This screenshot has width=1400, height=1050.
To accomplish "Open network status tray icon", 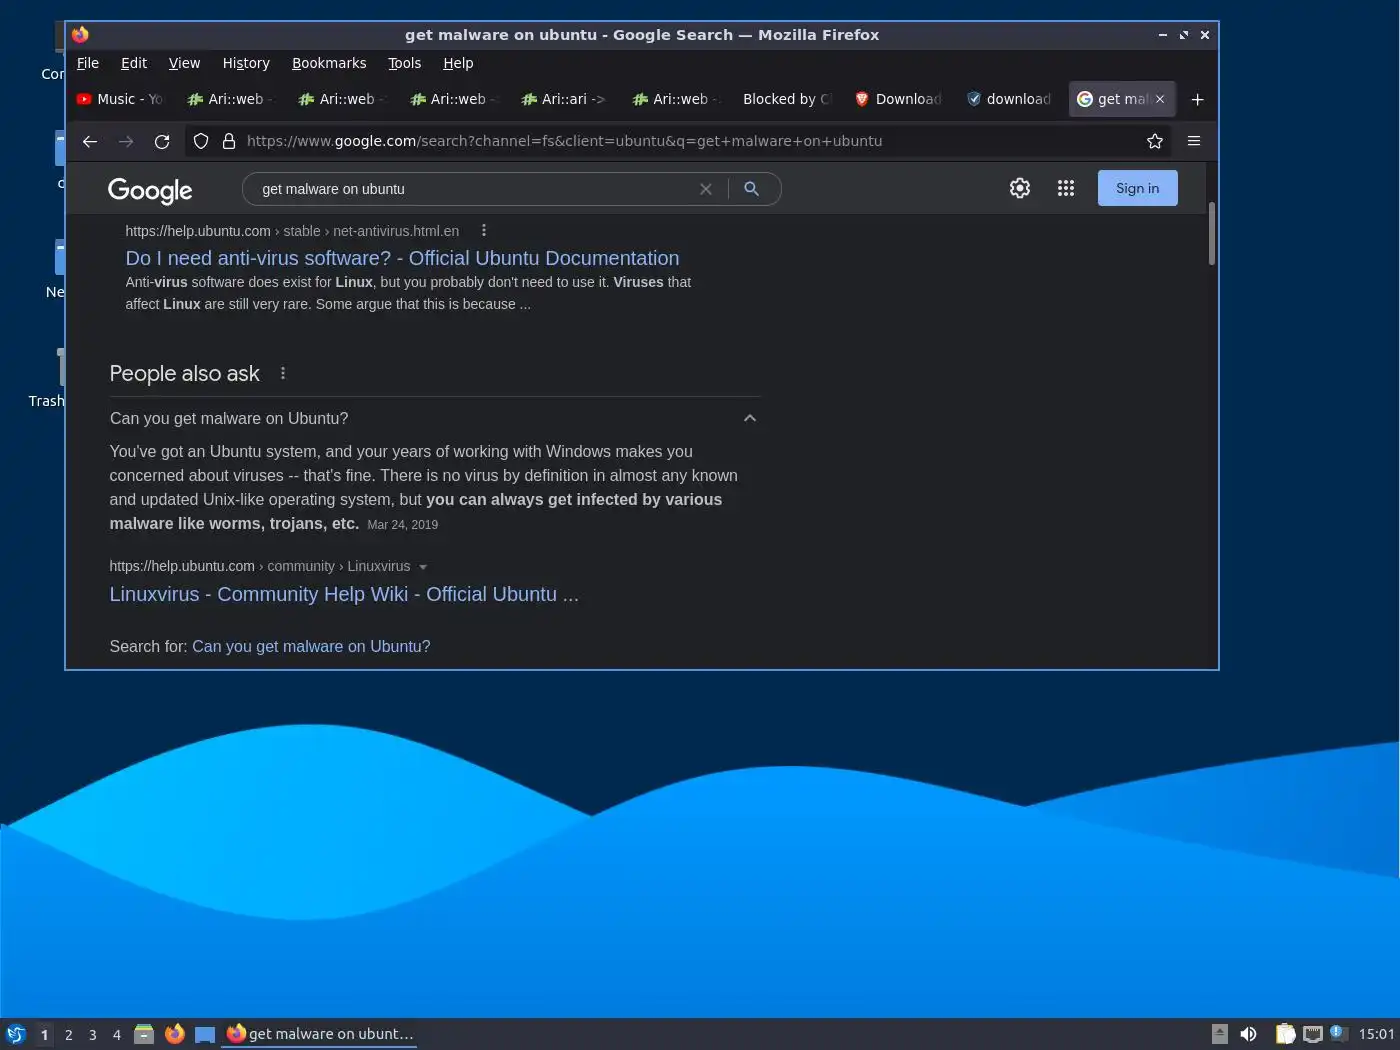I will point(1313,1034).
